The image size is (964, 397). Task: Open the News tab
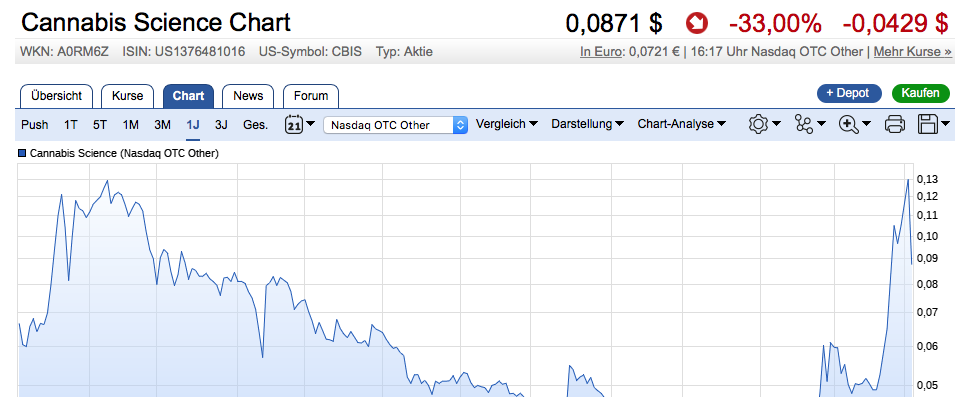[x=248, y=96]
